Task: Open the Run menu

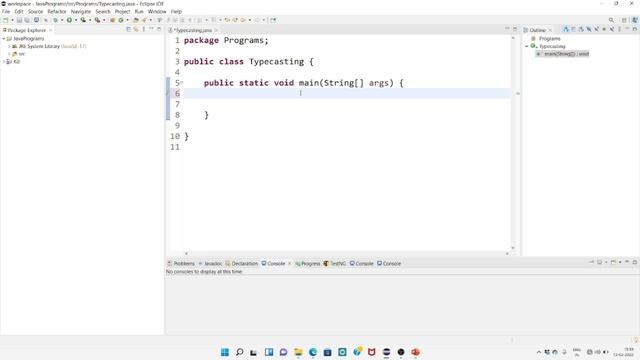Action: click(x=139, y=11)
